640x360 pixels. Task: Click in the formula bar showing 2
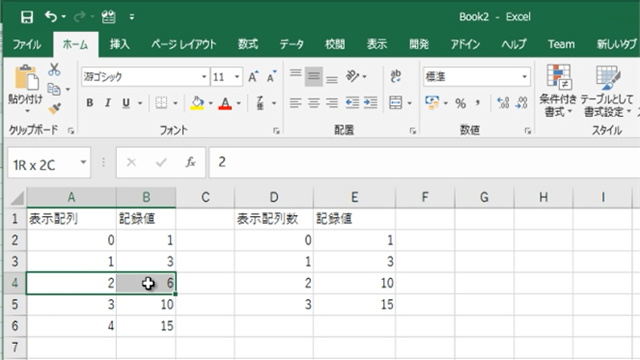tap(424, 162)
